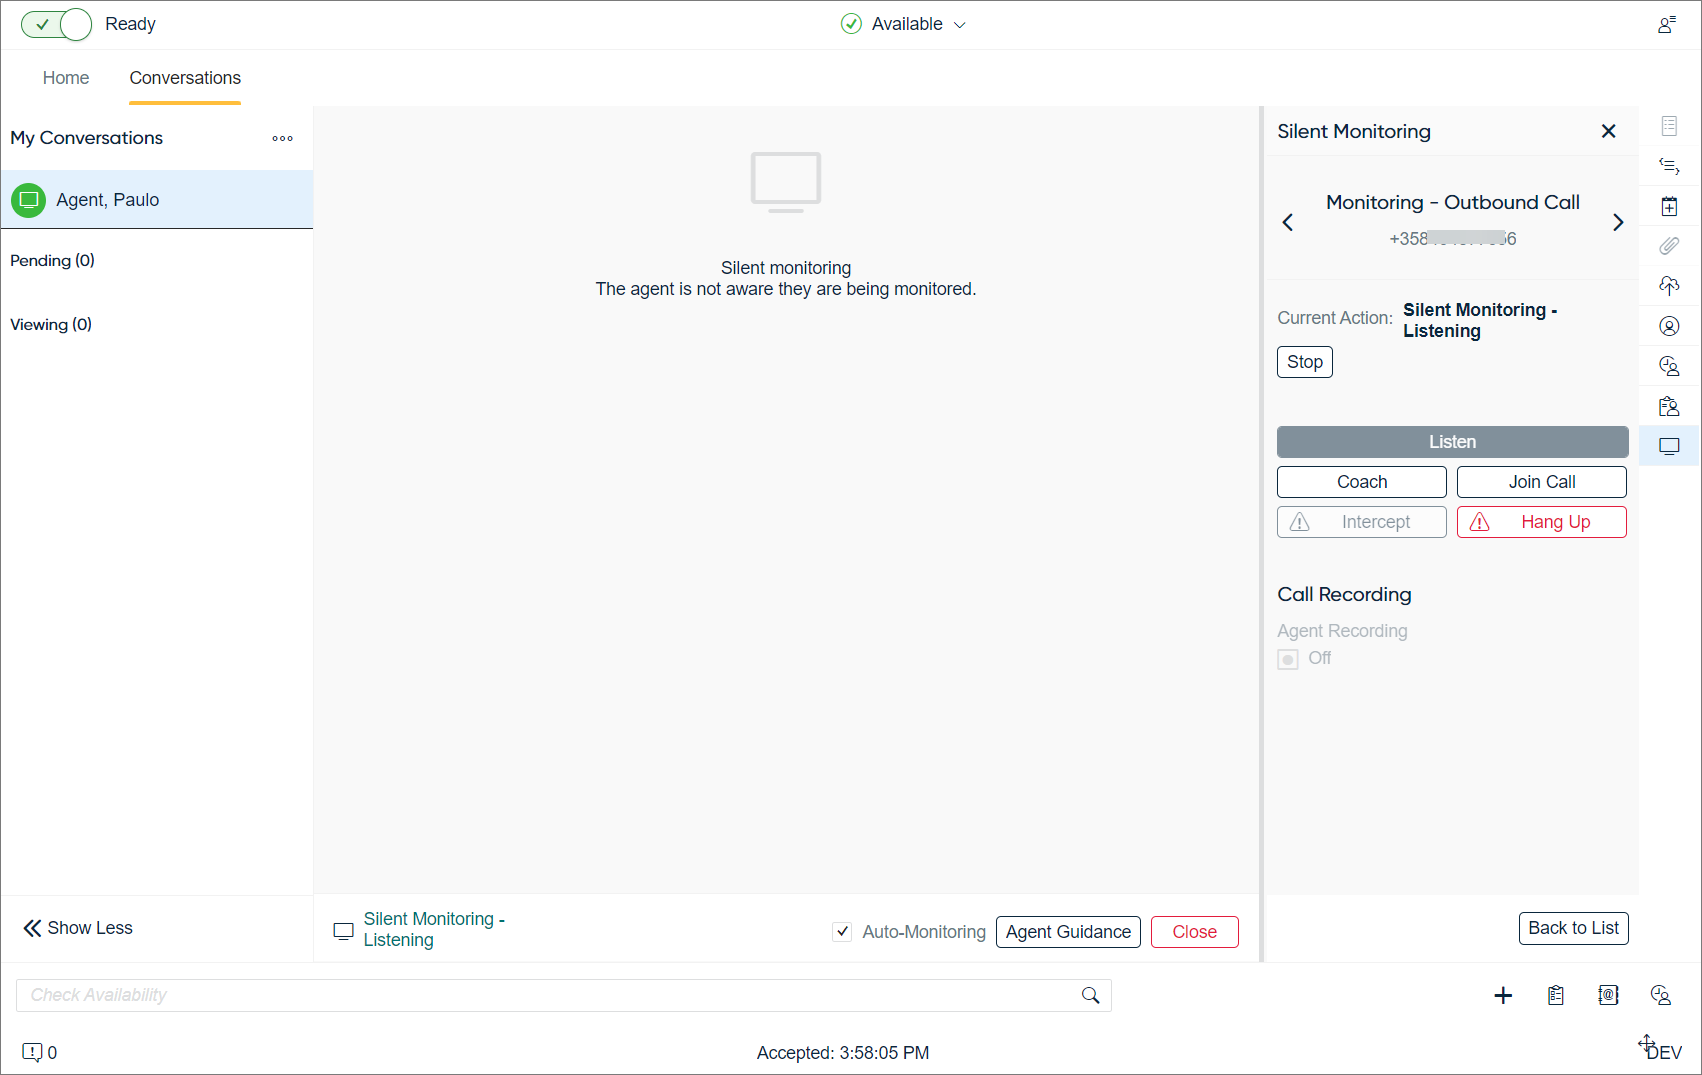The image size is (1702, 1075).
Task: Click the plus icon in bottom toolbar
Action: coord(1503,995)
